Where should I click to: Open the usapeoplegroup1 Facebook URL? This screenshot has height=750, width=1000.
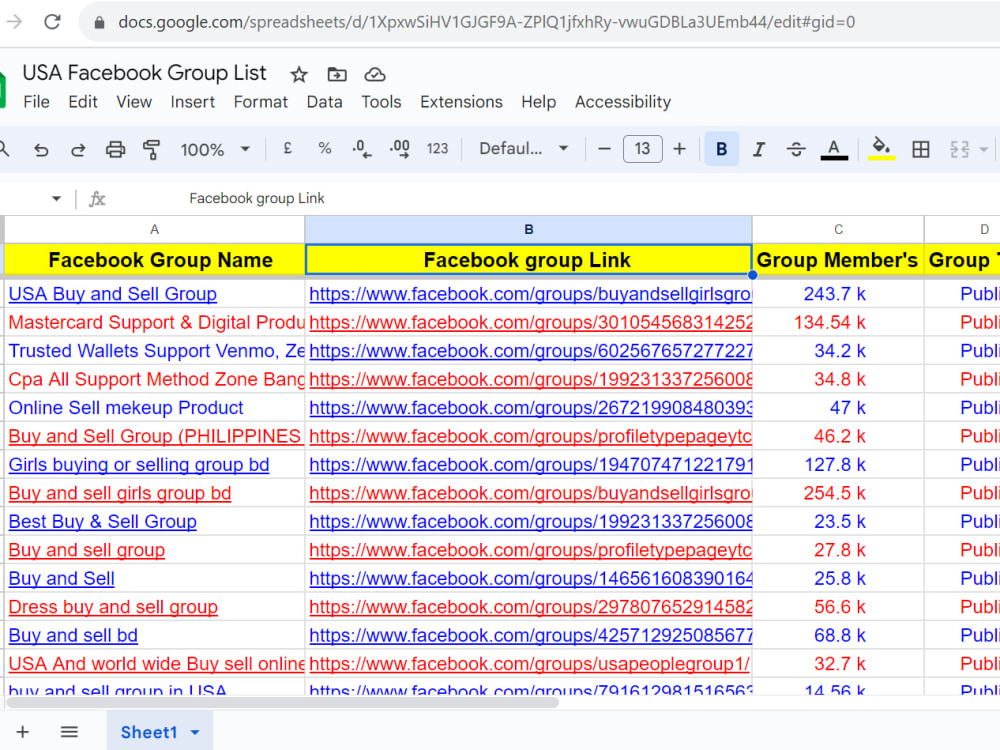(529, 664)
